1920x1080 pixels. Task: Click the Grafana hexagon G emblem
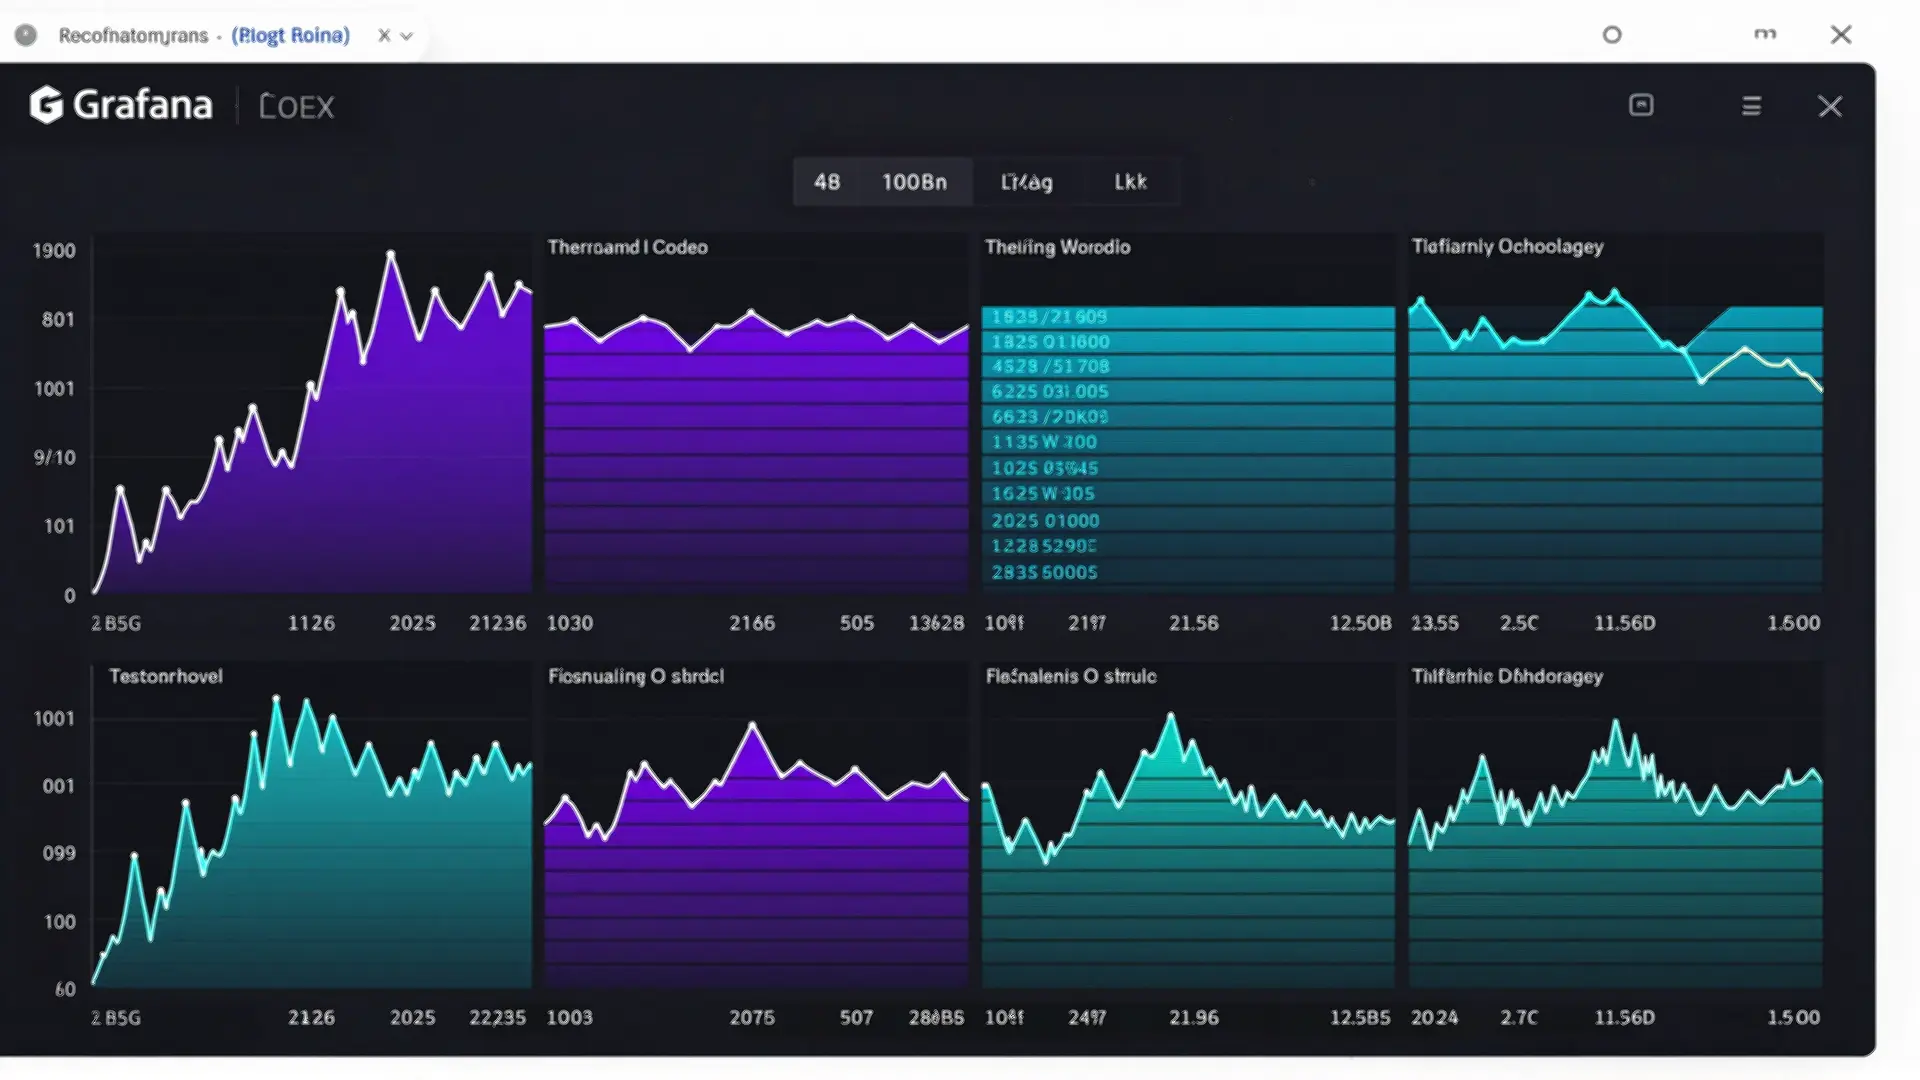coord(44,104)
